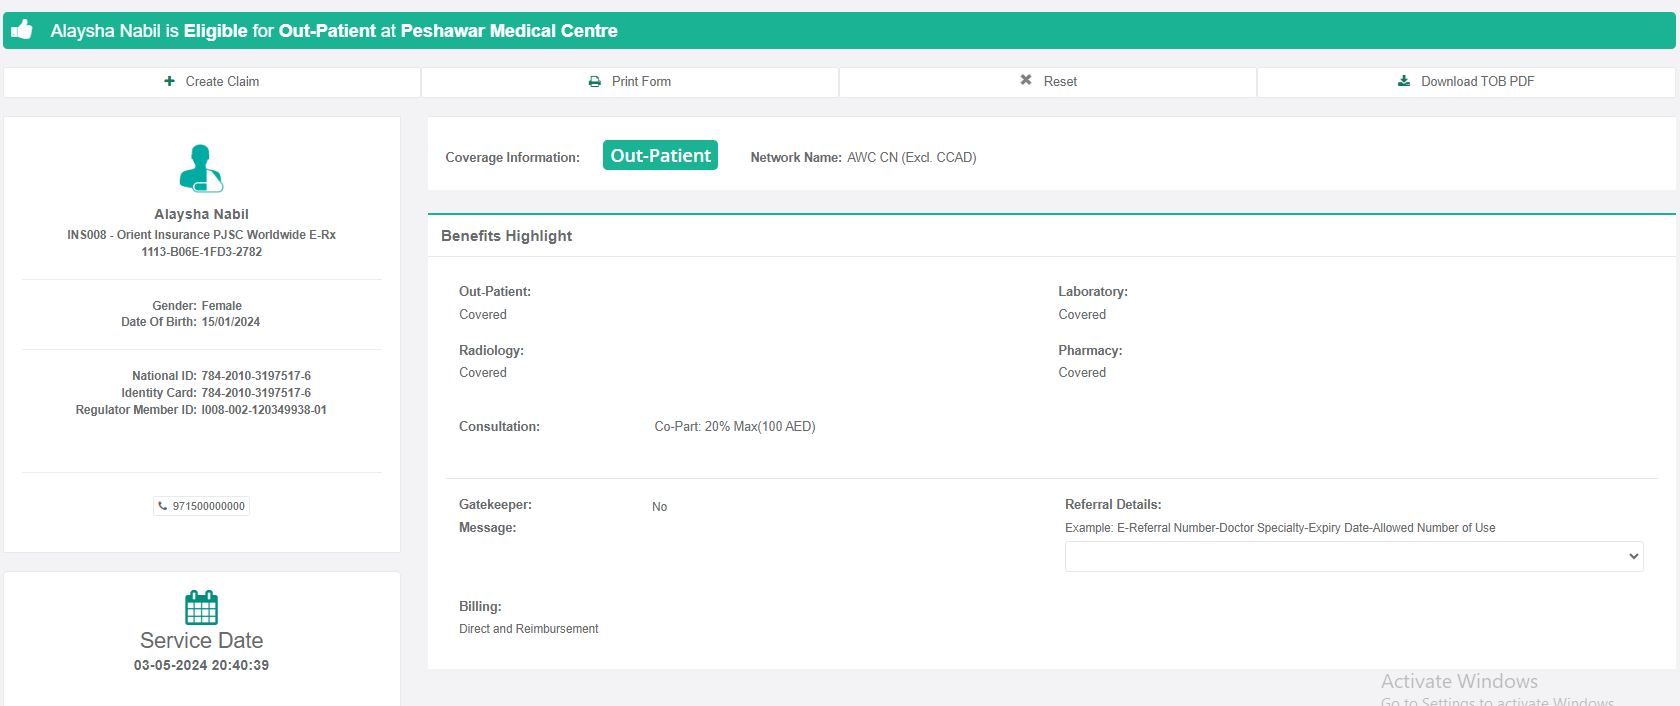Click the Co-Part 20% consultation value

734,427
